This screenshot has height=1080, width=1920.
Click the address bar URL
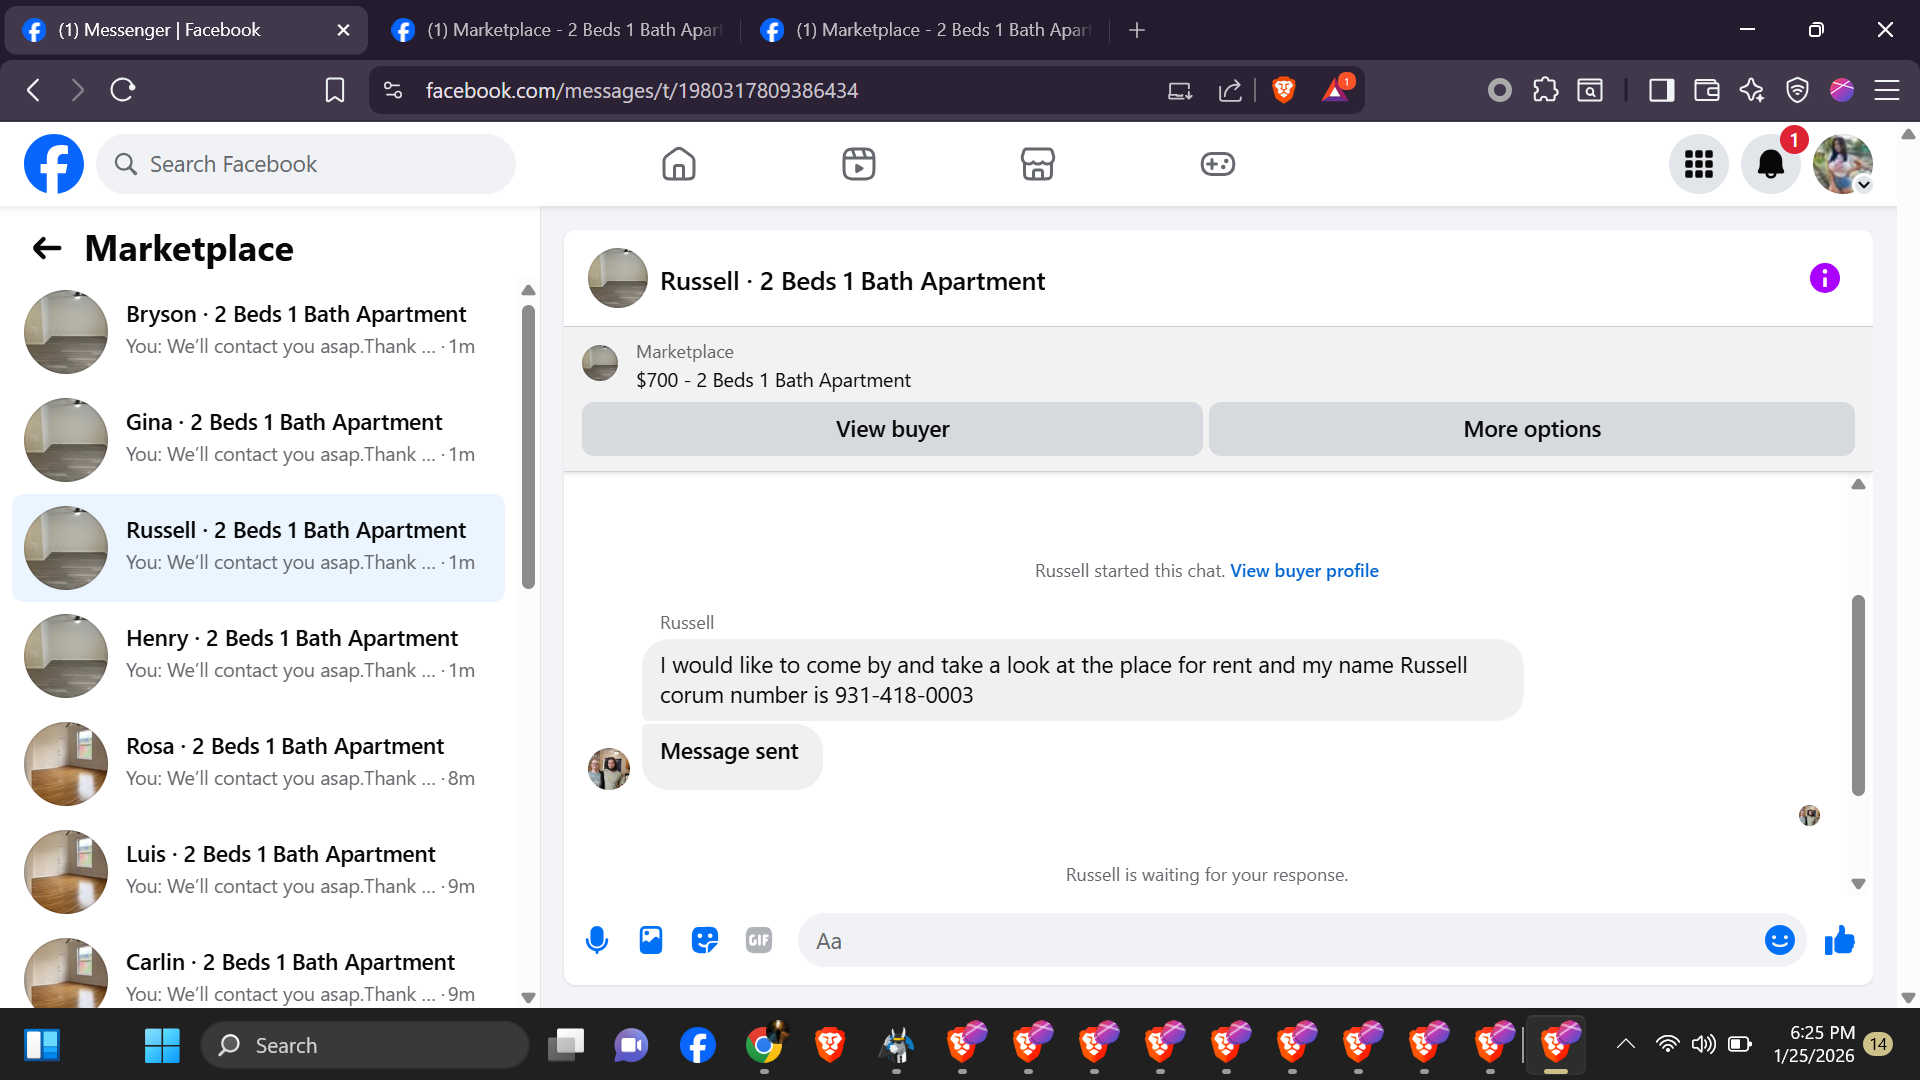coord(642,90)
